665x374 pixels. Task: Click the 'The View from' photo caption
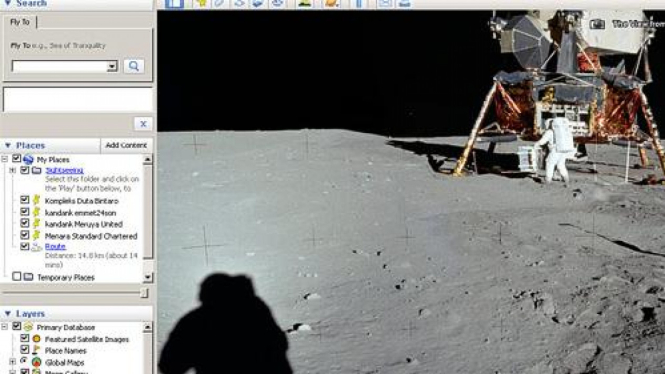pos(638,24)
